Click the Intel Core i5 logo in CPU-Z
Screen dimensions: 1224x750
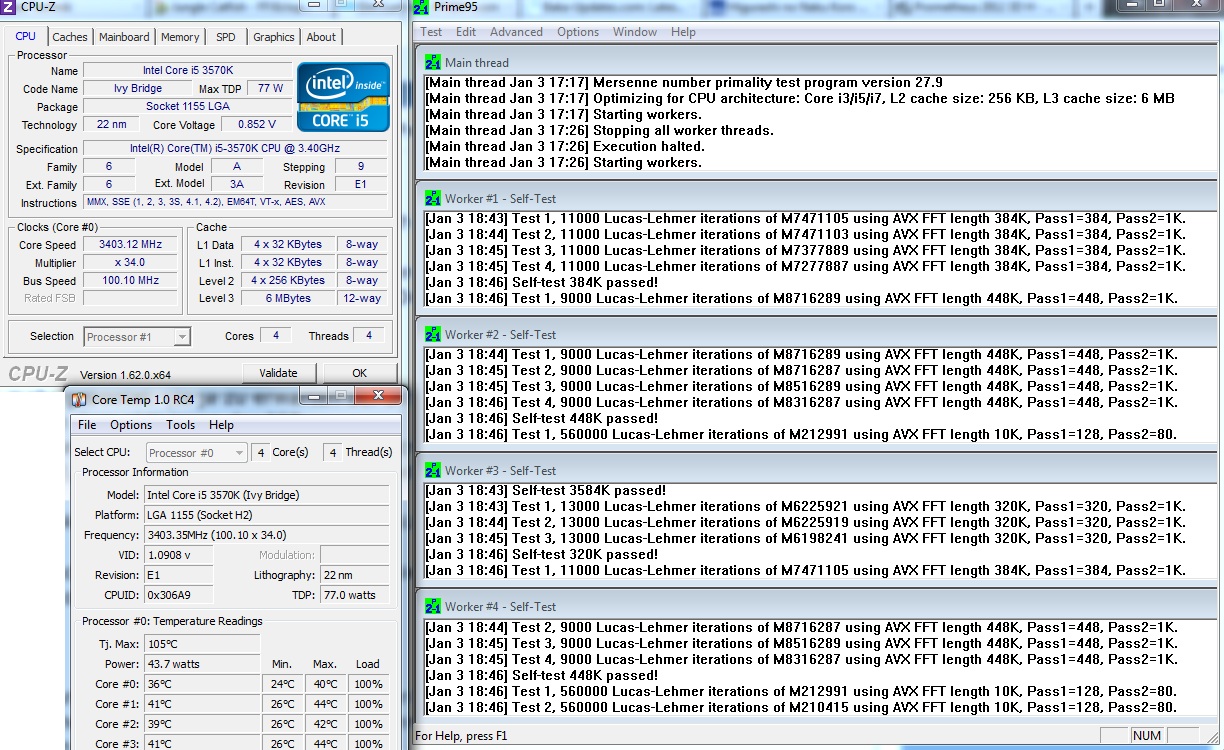tap(343, 97)
